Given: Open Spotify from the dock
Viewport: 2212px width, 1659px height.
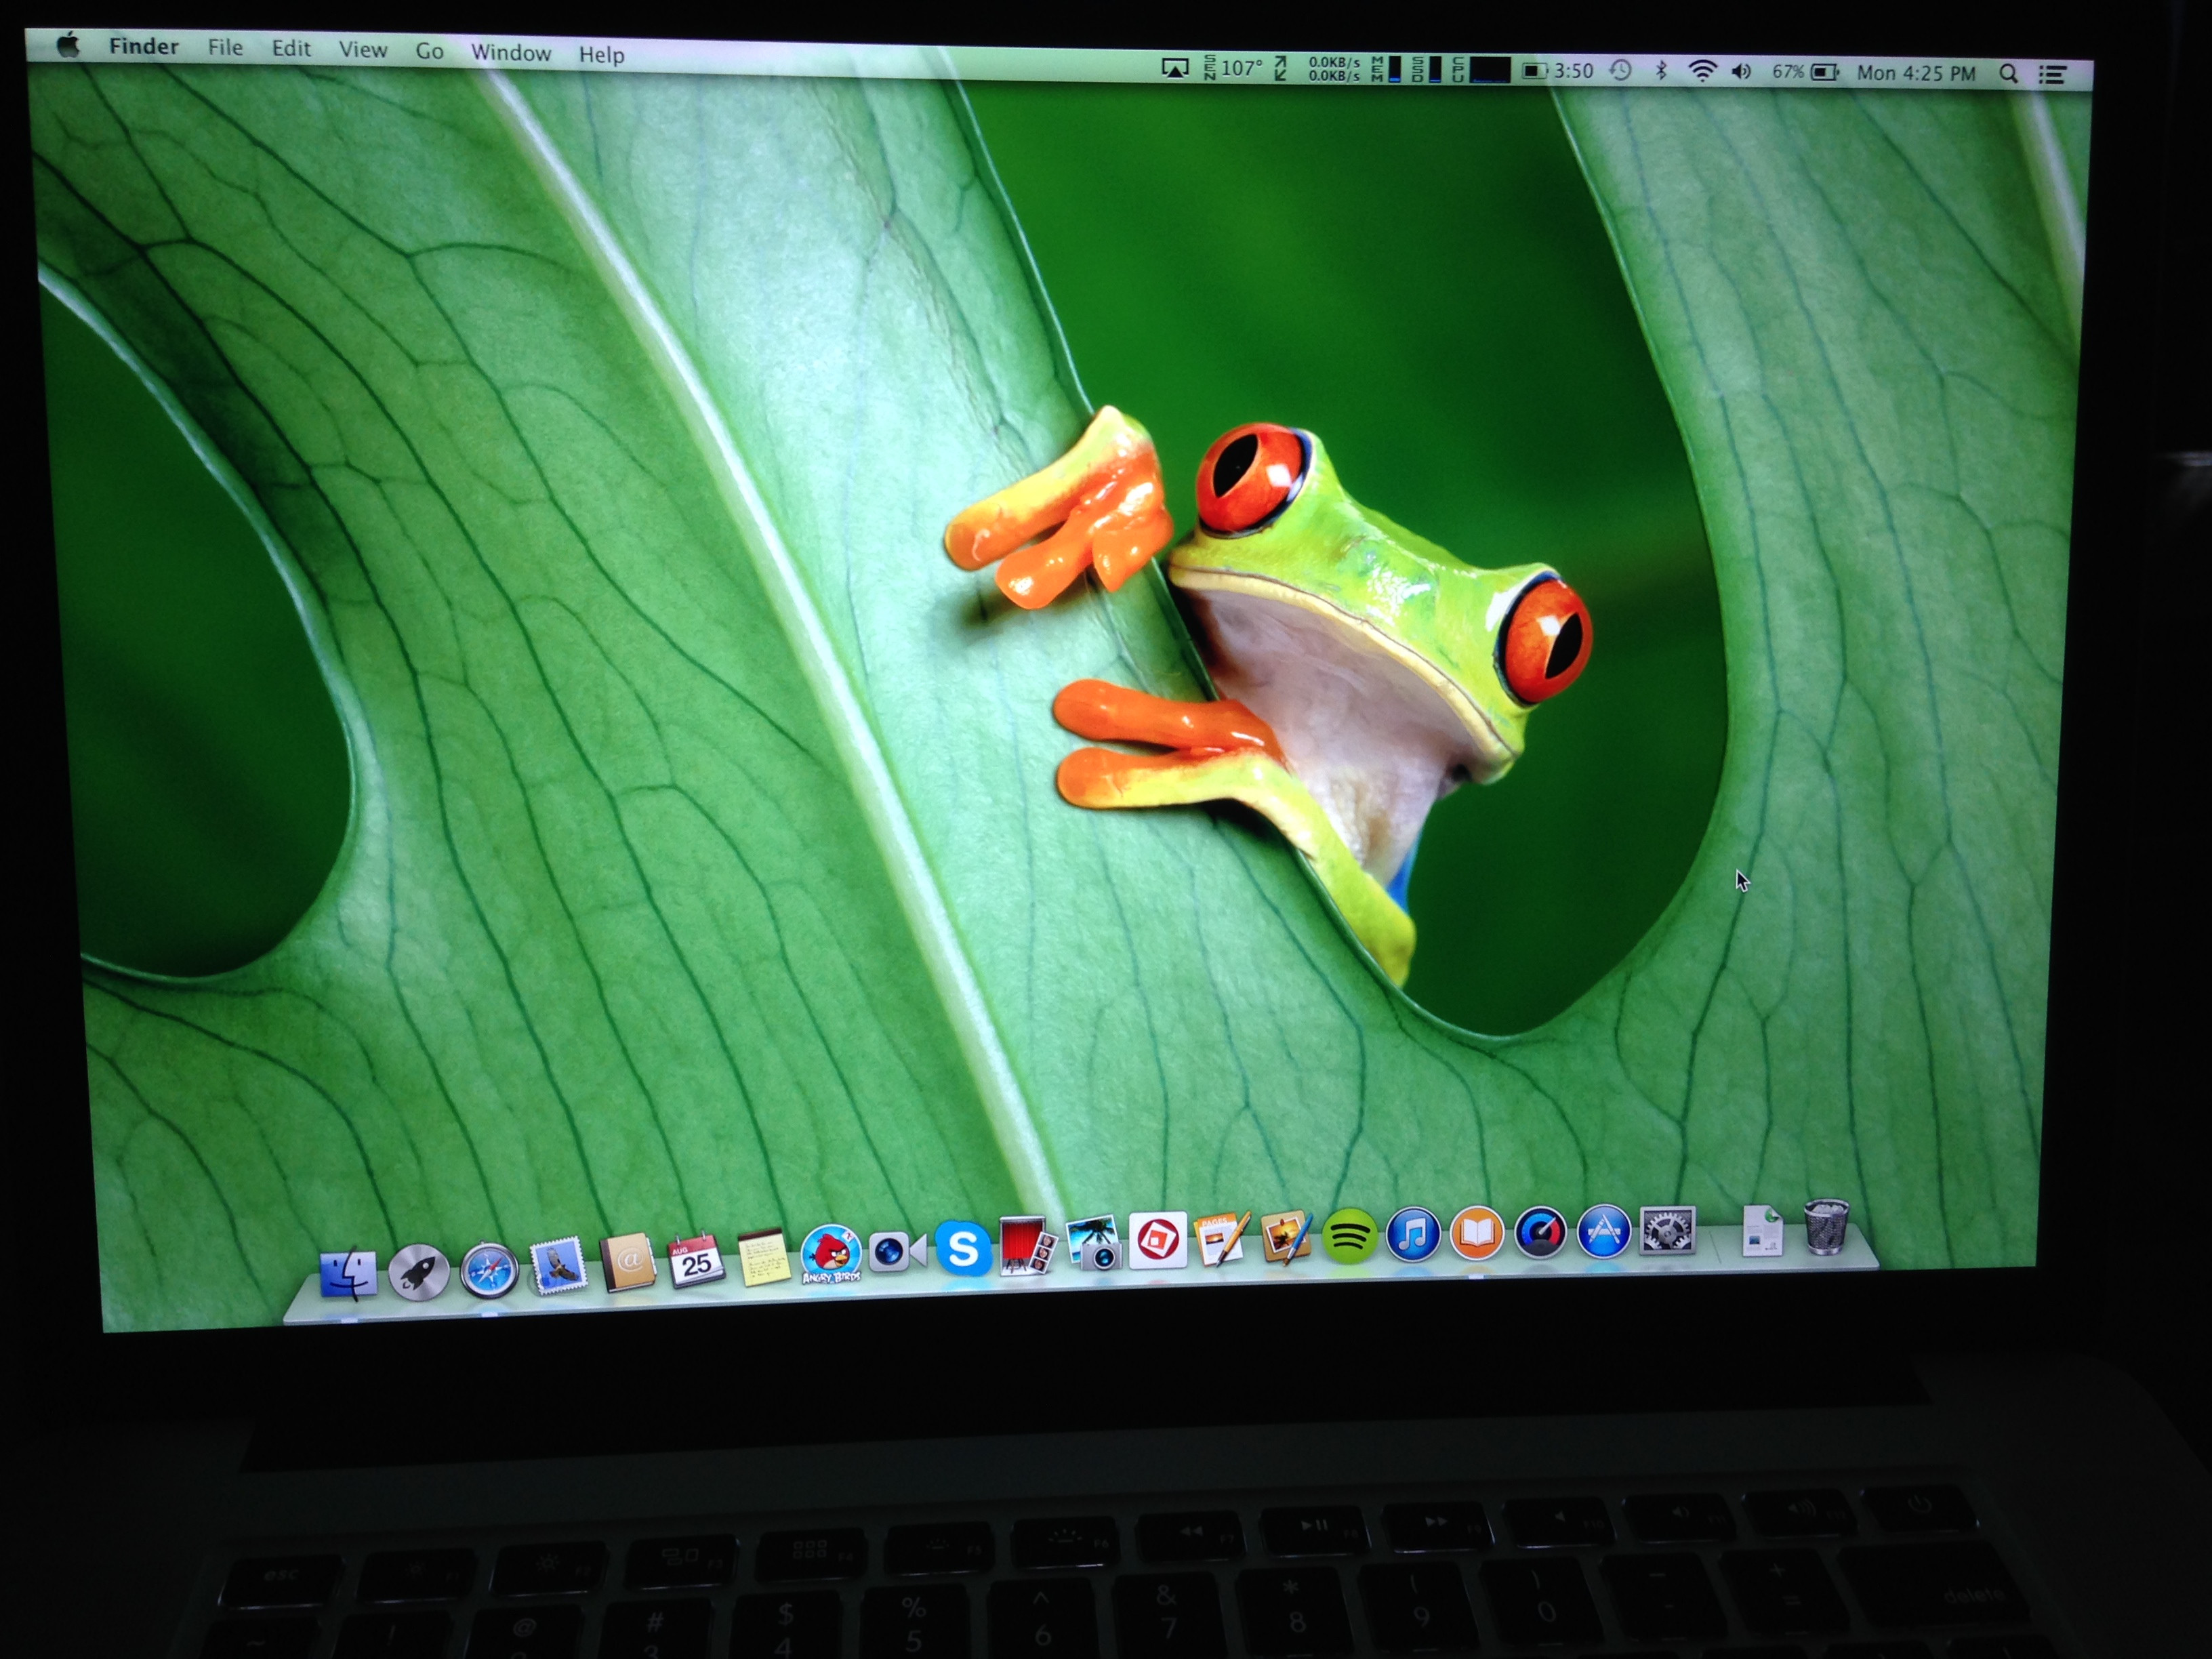Looking at the screenshot, I should 1349,1237.
